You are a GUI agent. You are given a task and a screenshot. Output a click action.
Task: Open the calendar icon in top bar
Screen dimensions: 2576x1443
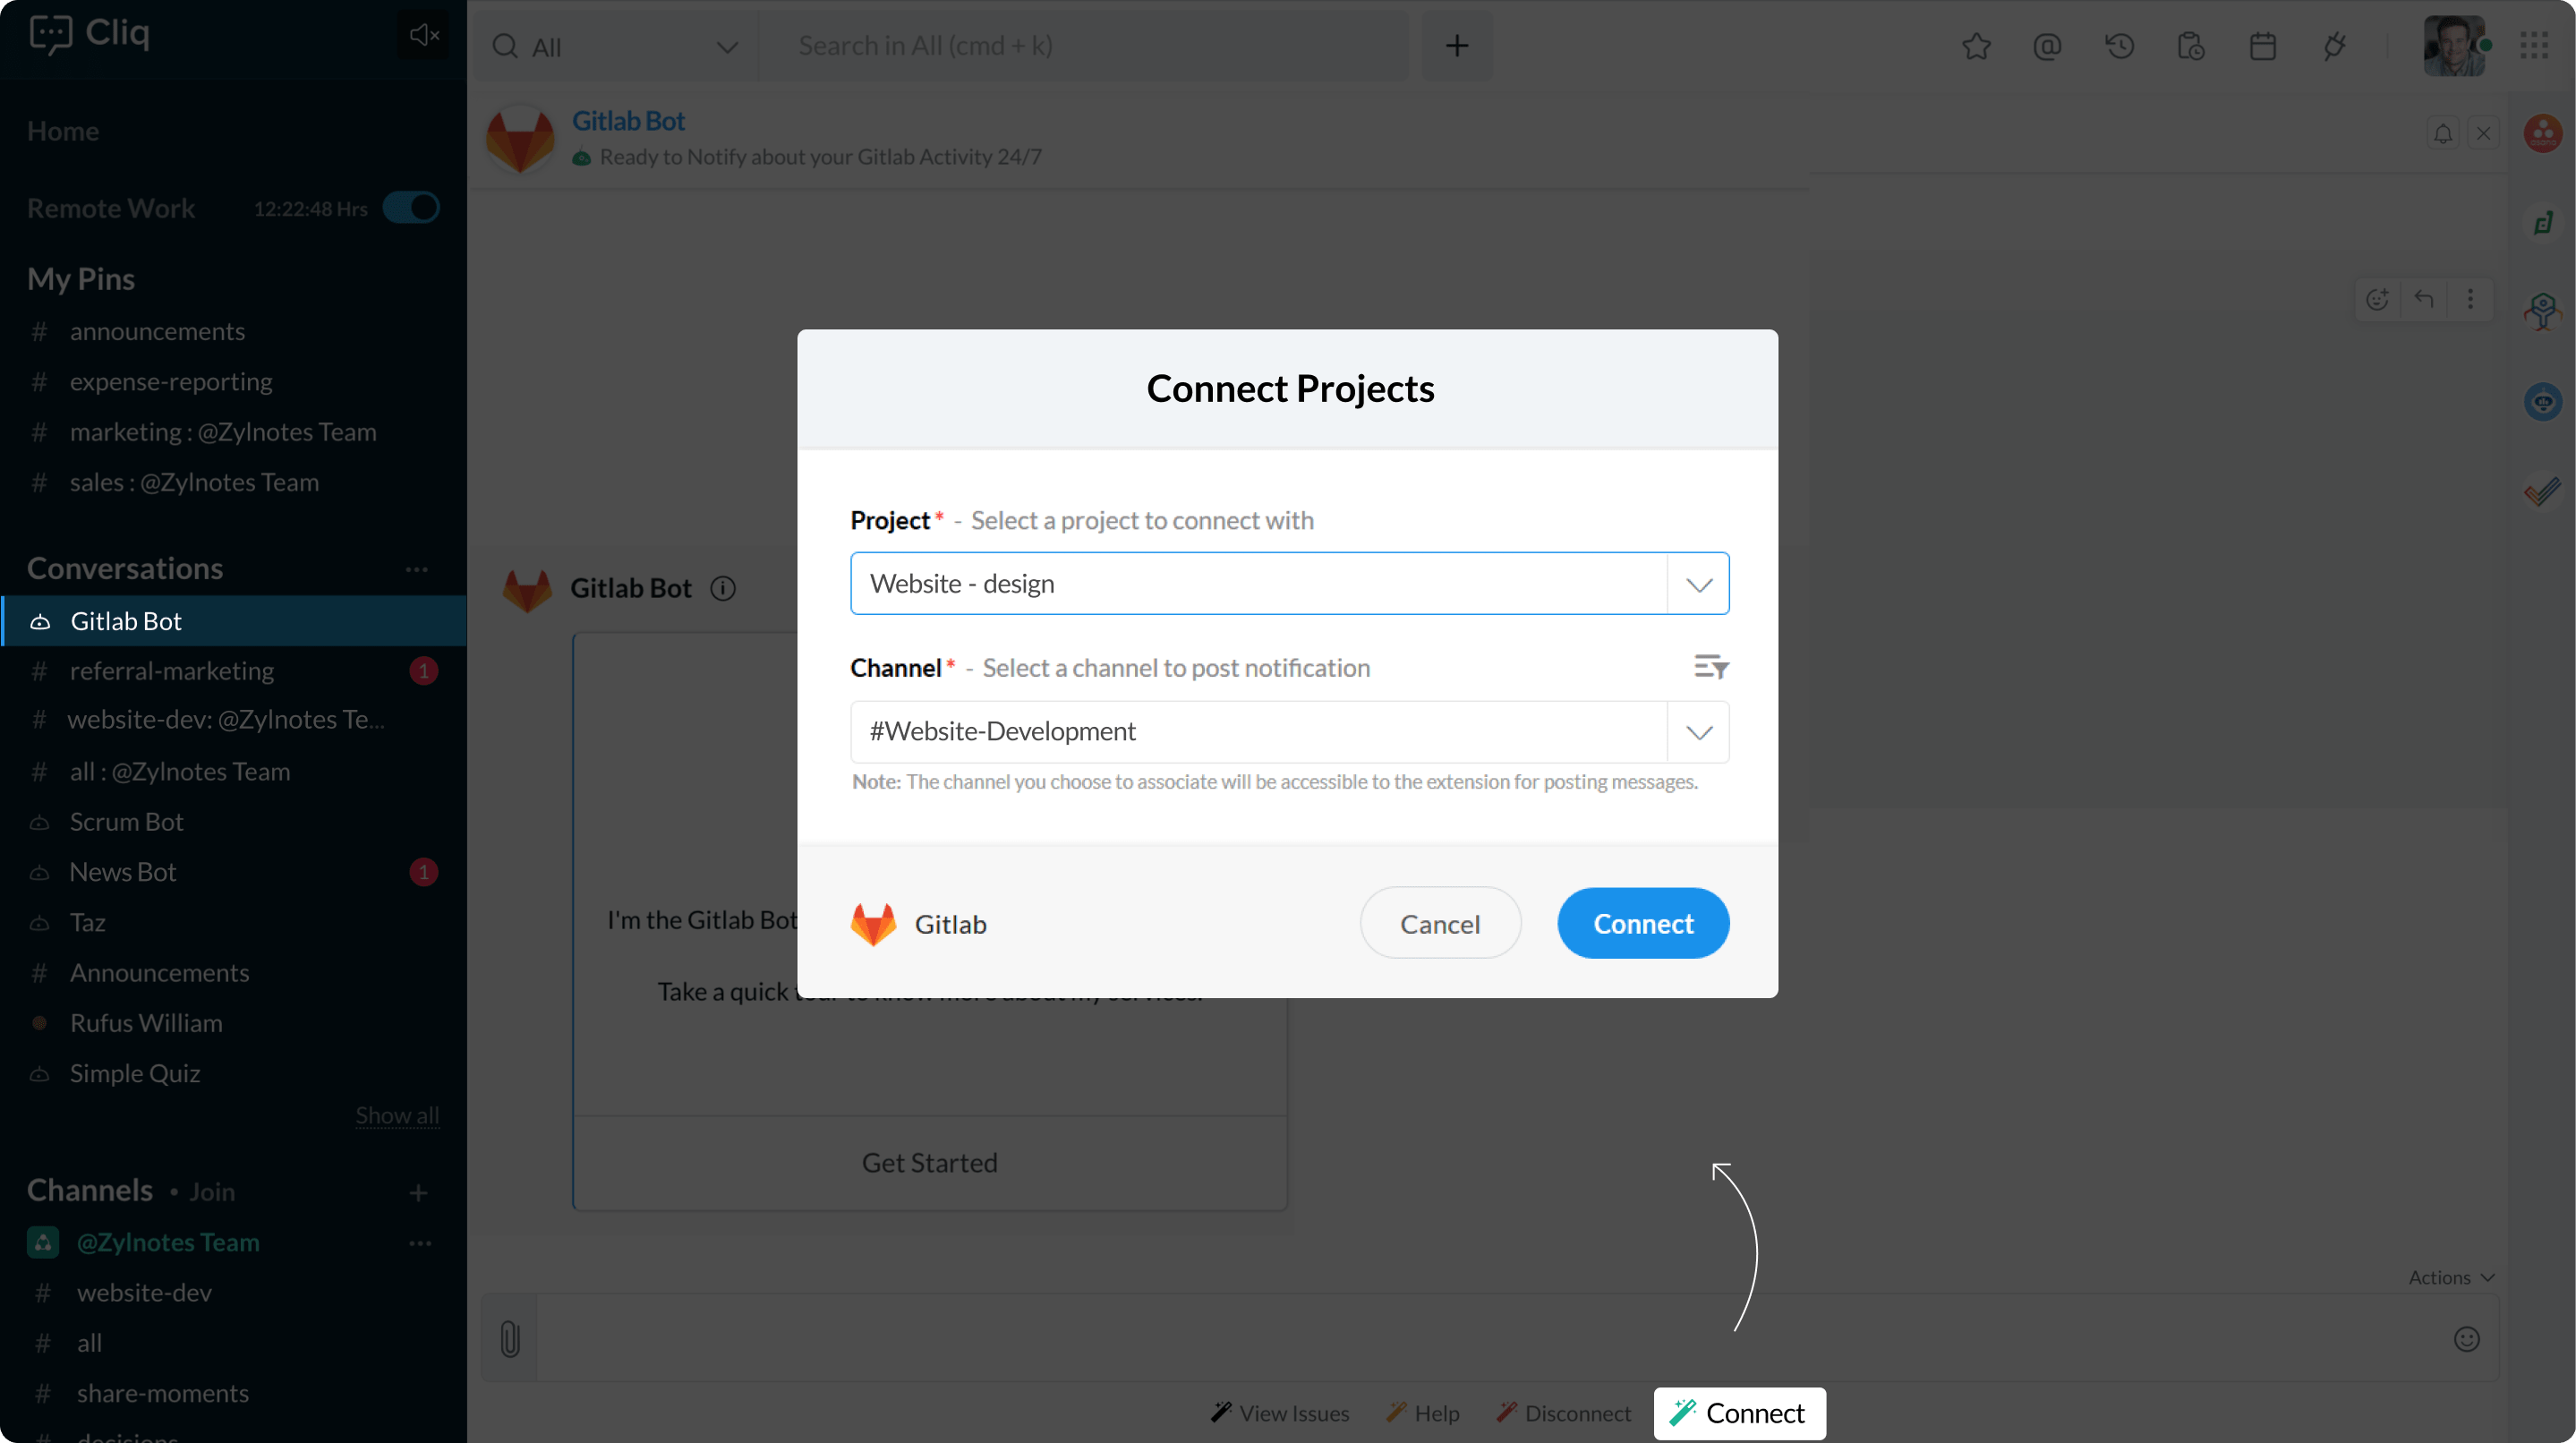2263,46
